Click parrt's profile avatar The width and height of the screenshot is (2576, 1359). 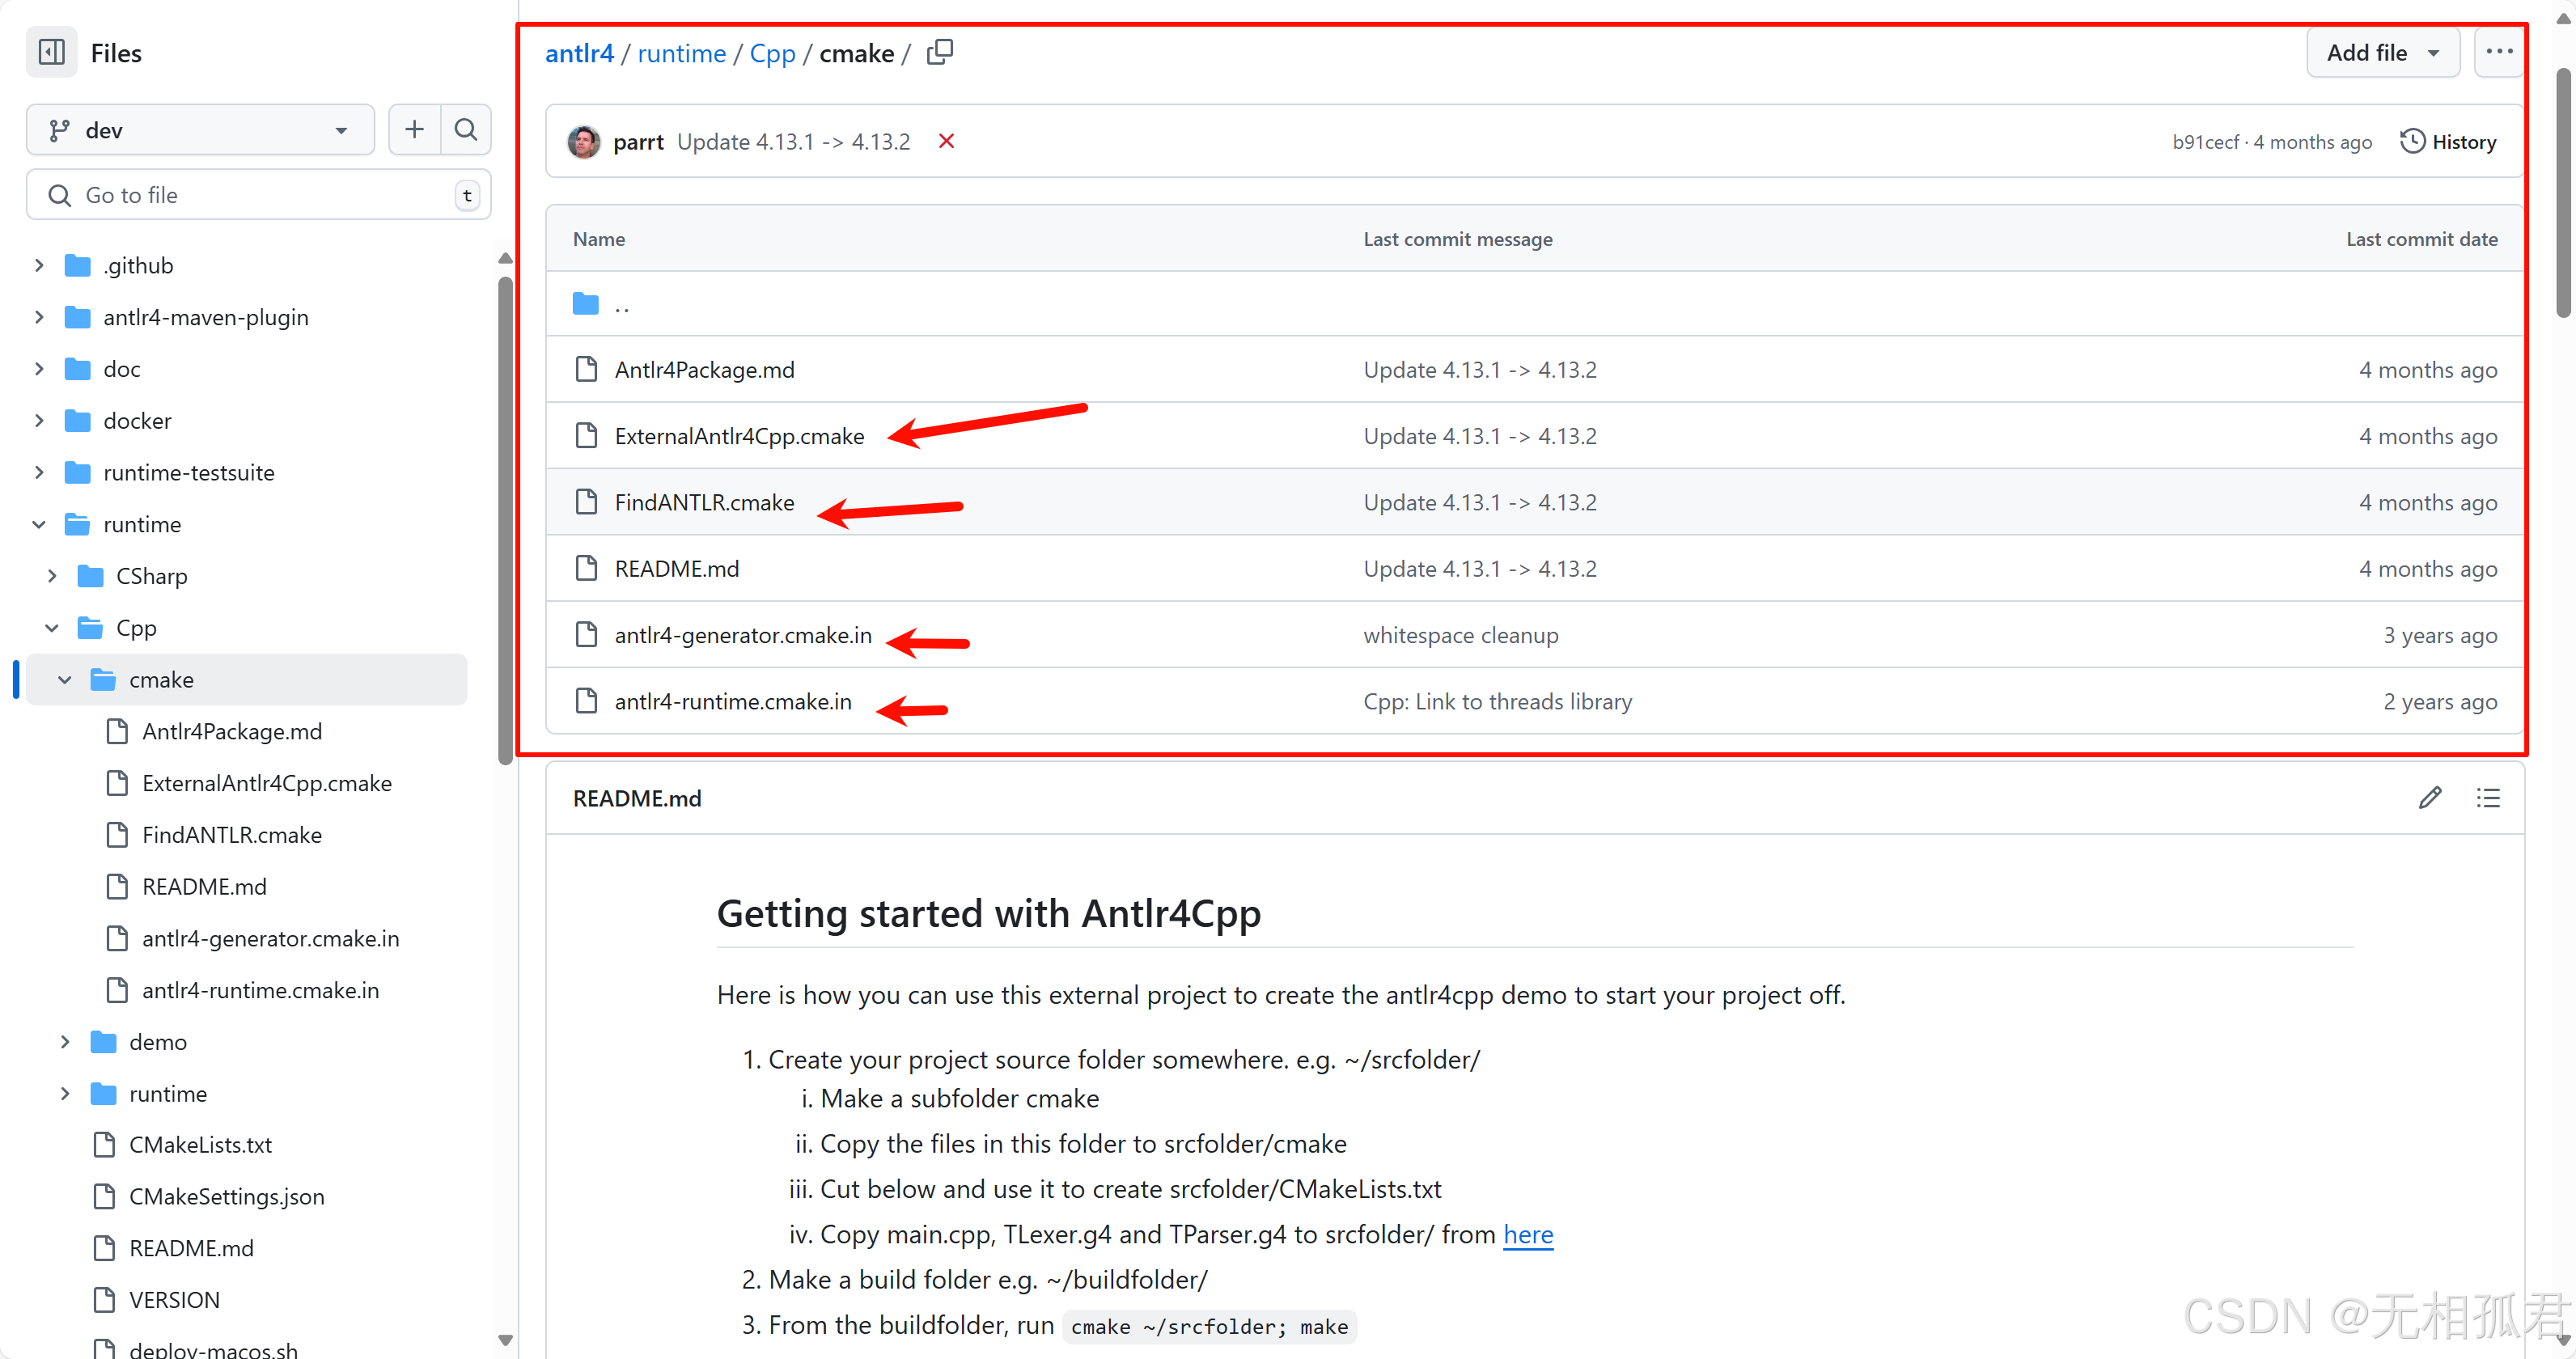point(583,141)
